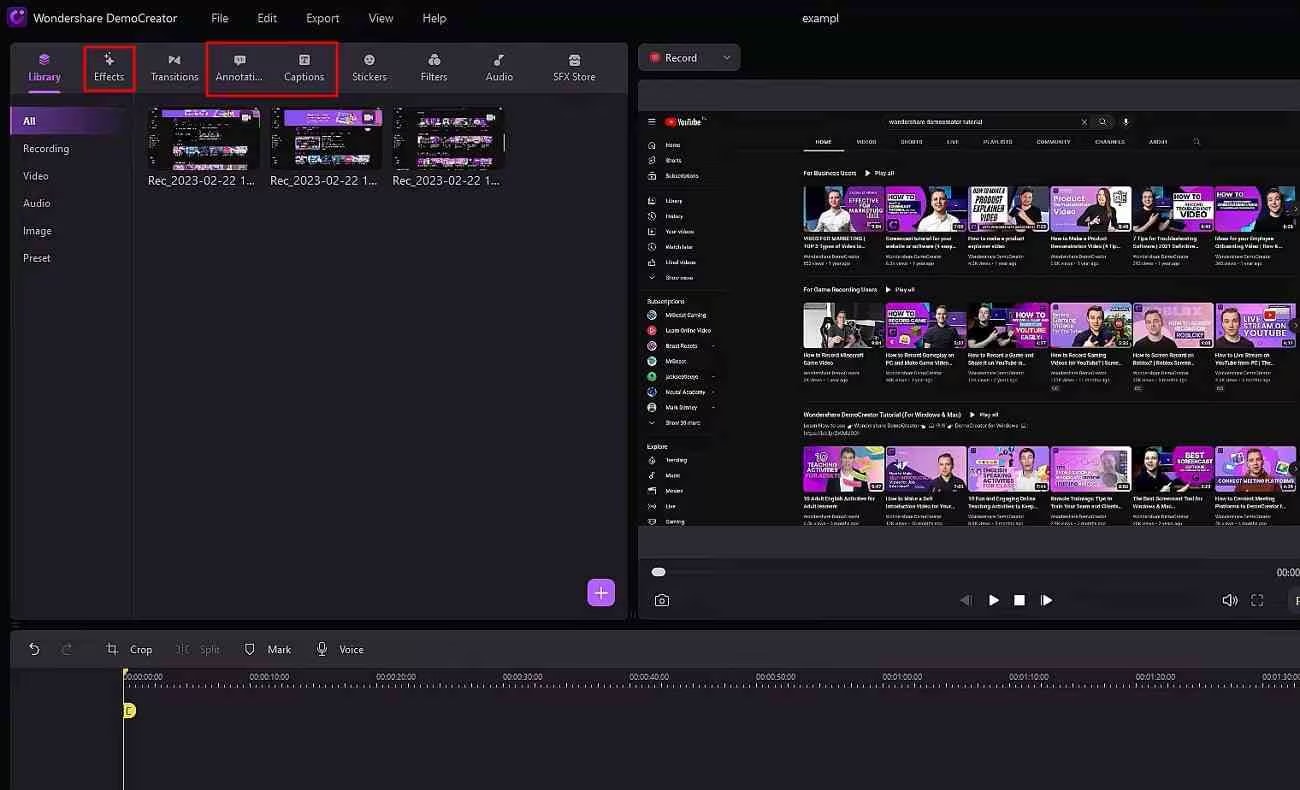The width and height of the screenshot is (1300, 790).
Task: Click the YouTube hamburger menu in preview
Action: click(652, 122)
